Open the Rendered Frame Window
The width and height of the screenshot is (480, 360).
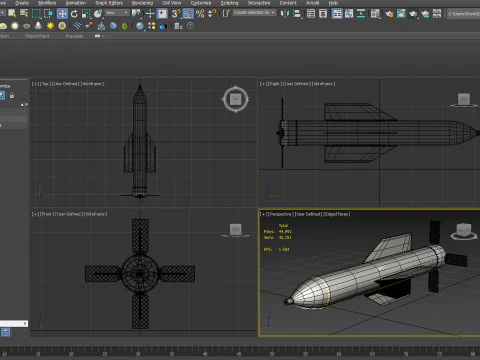tap(401, 14)
